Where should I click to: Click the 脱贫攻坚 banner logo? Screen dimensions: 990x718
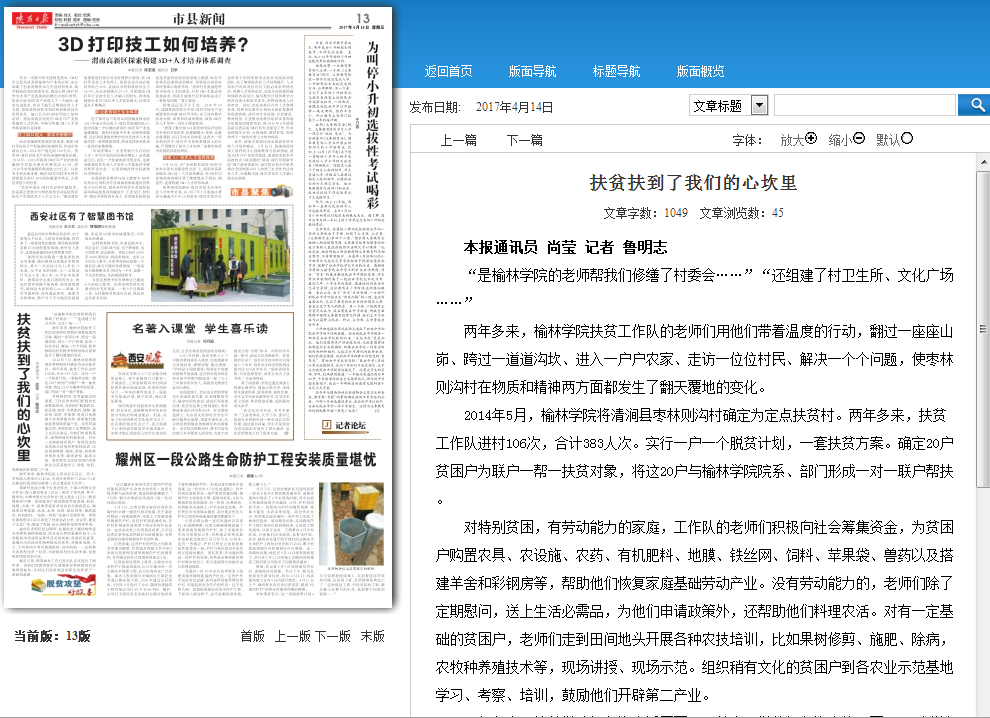coord(63,585)
